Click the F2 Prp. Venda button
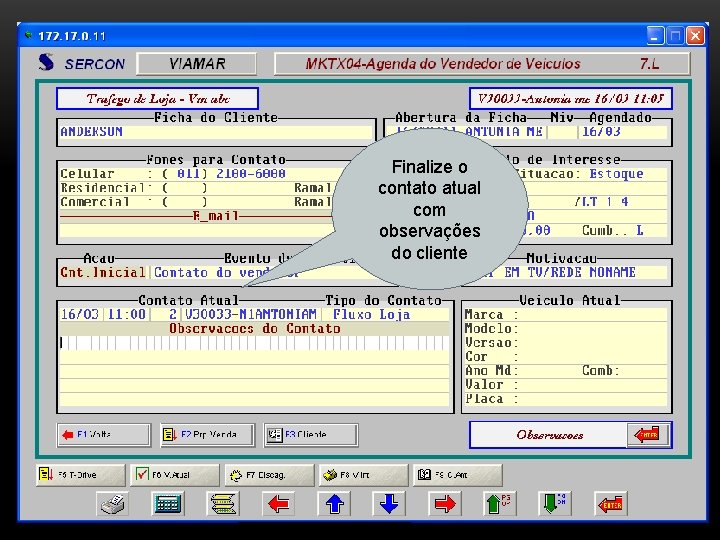720x540 pixels. (207, 434)
